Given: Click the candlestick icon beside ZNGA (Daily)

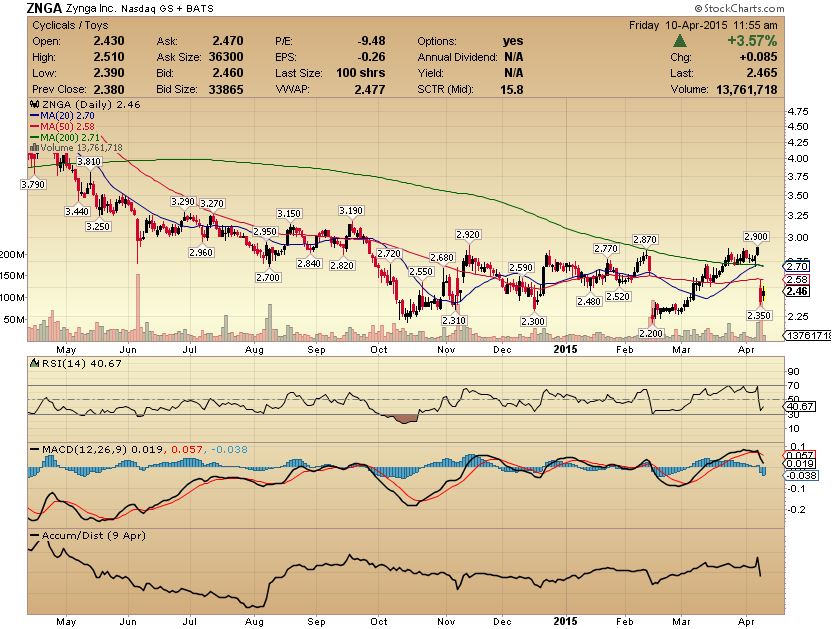Looking at the screenshot, I should (35, 105).
